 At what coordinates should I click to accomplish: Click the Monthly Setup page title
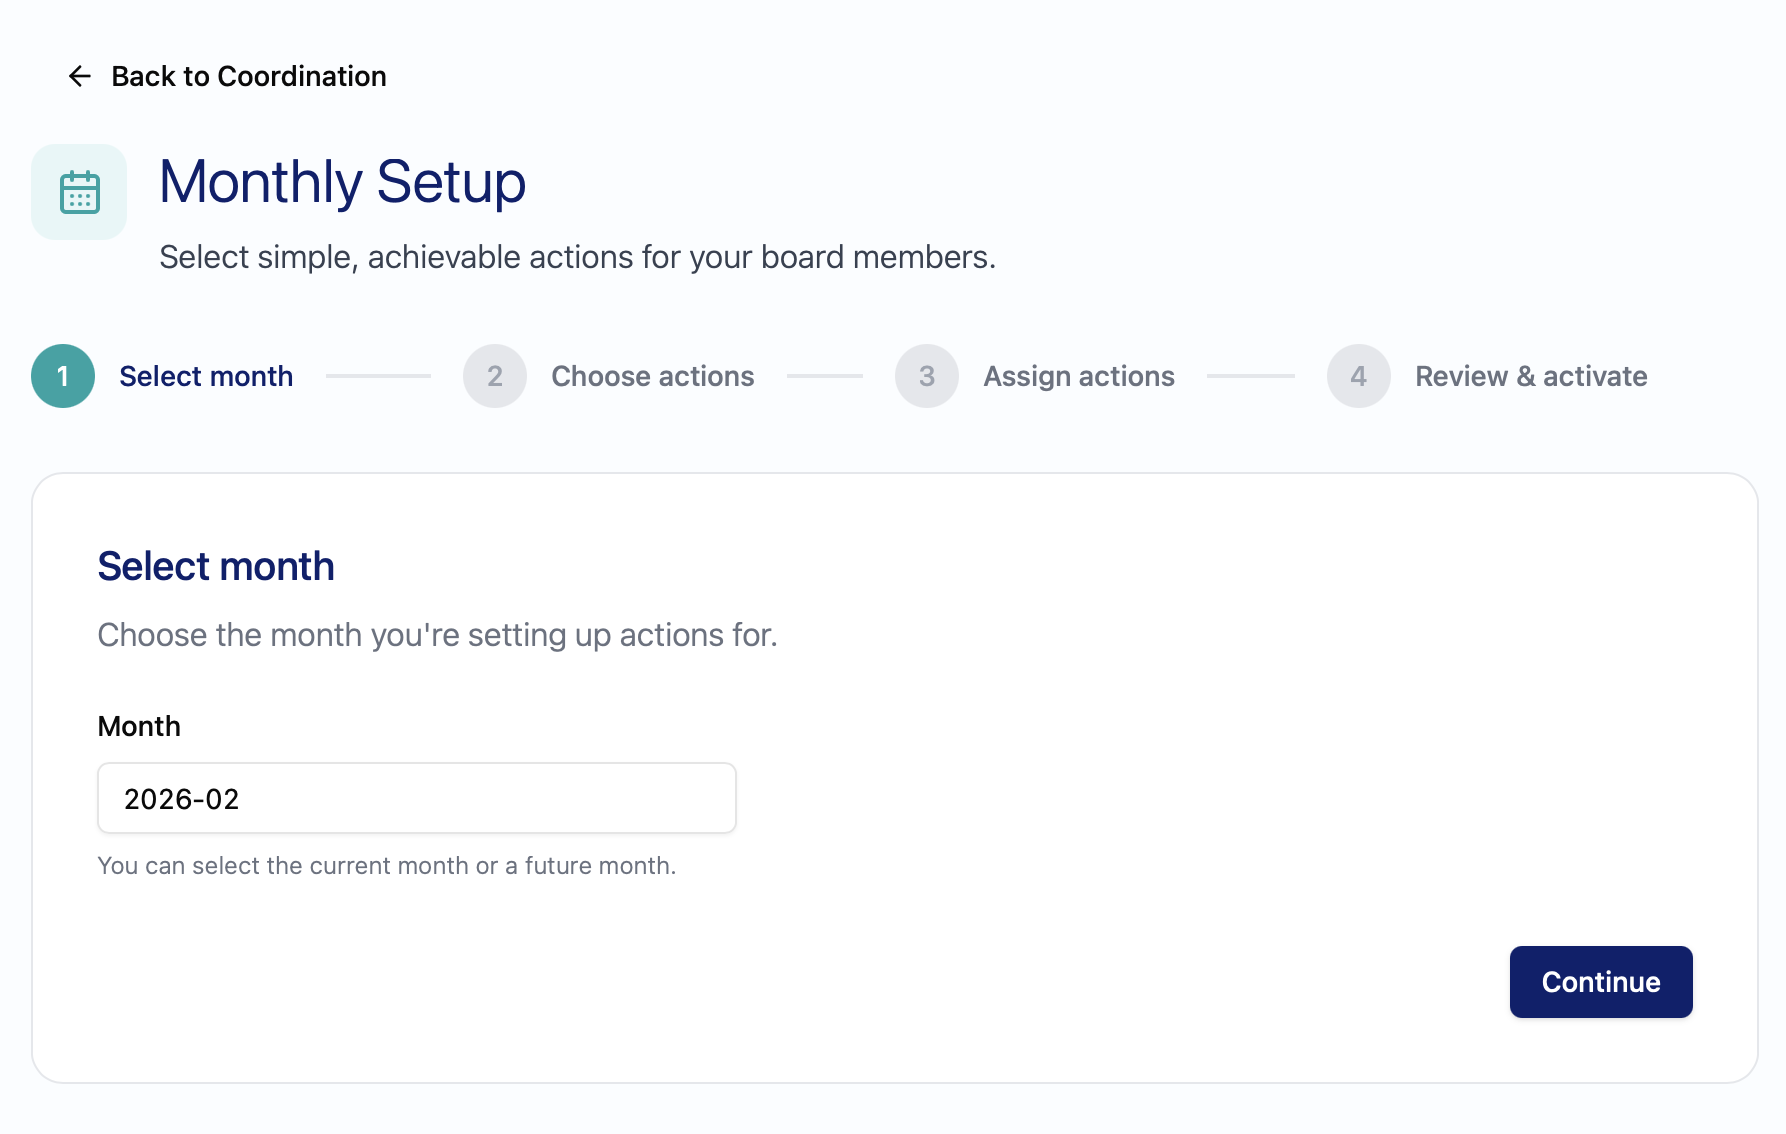pyautogui.click(x=342, y=182)
